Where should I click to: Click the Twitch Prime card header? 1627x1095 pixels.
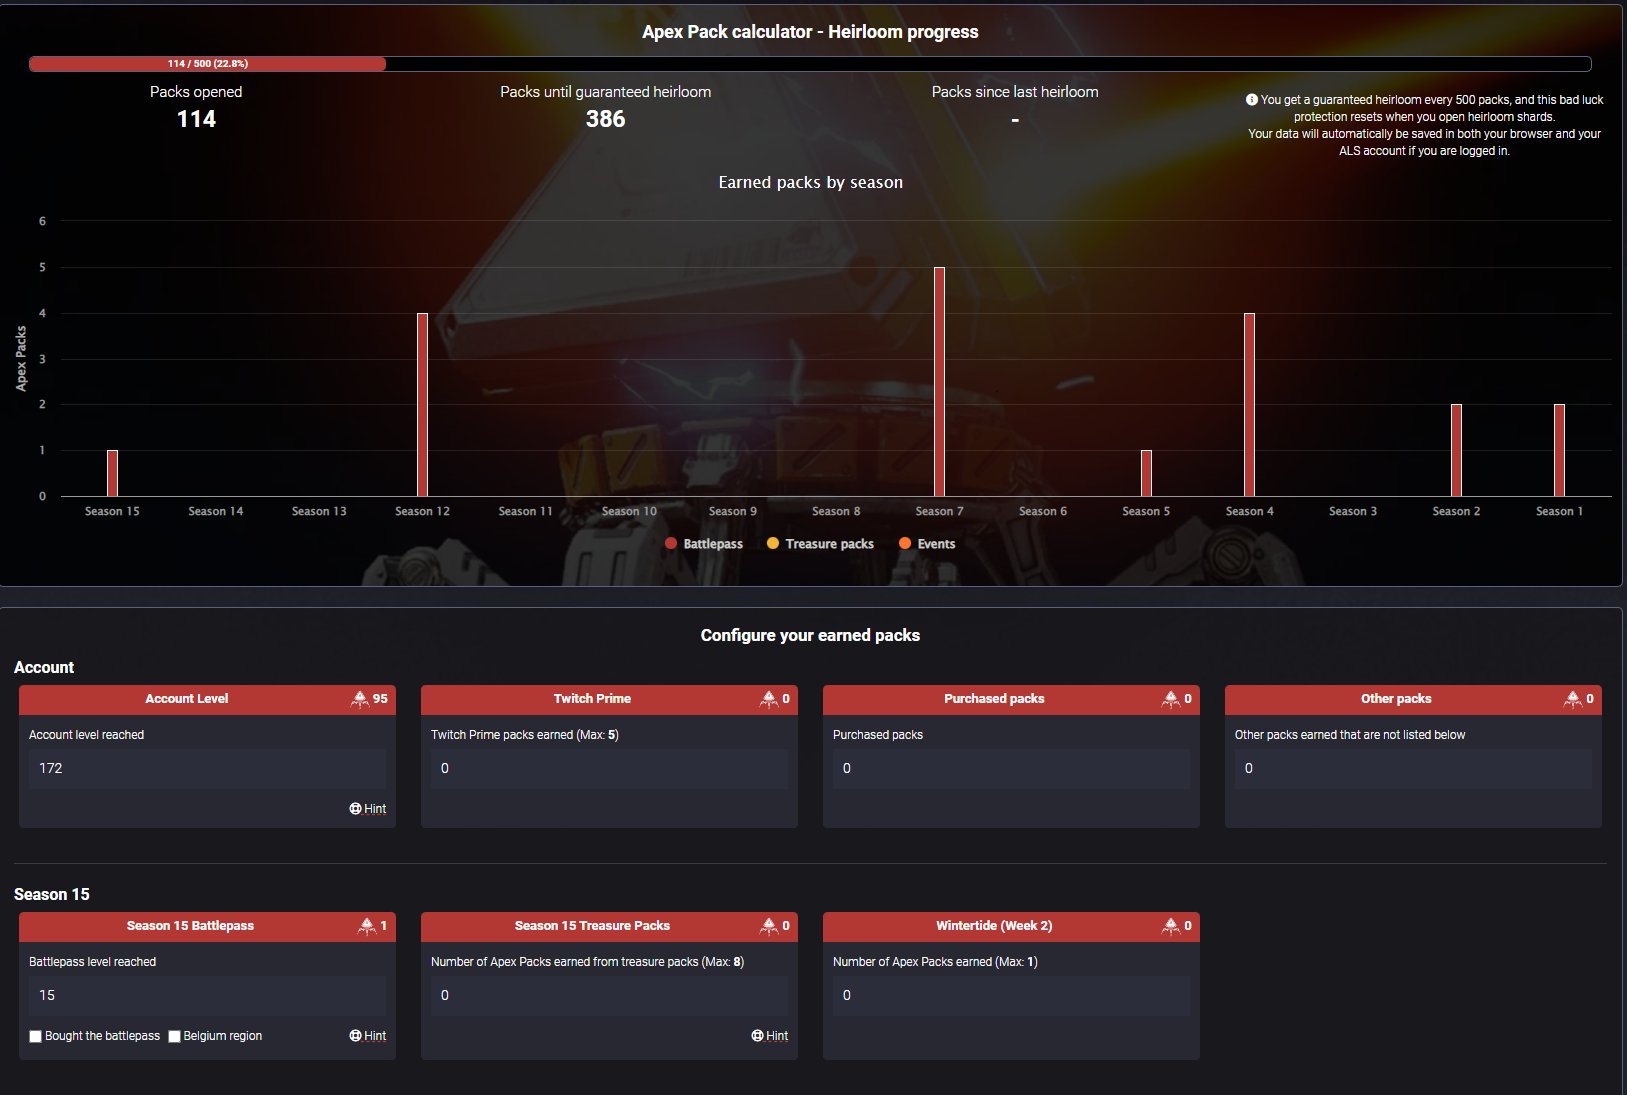609,699
